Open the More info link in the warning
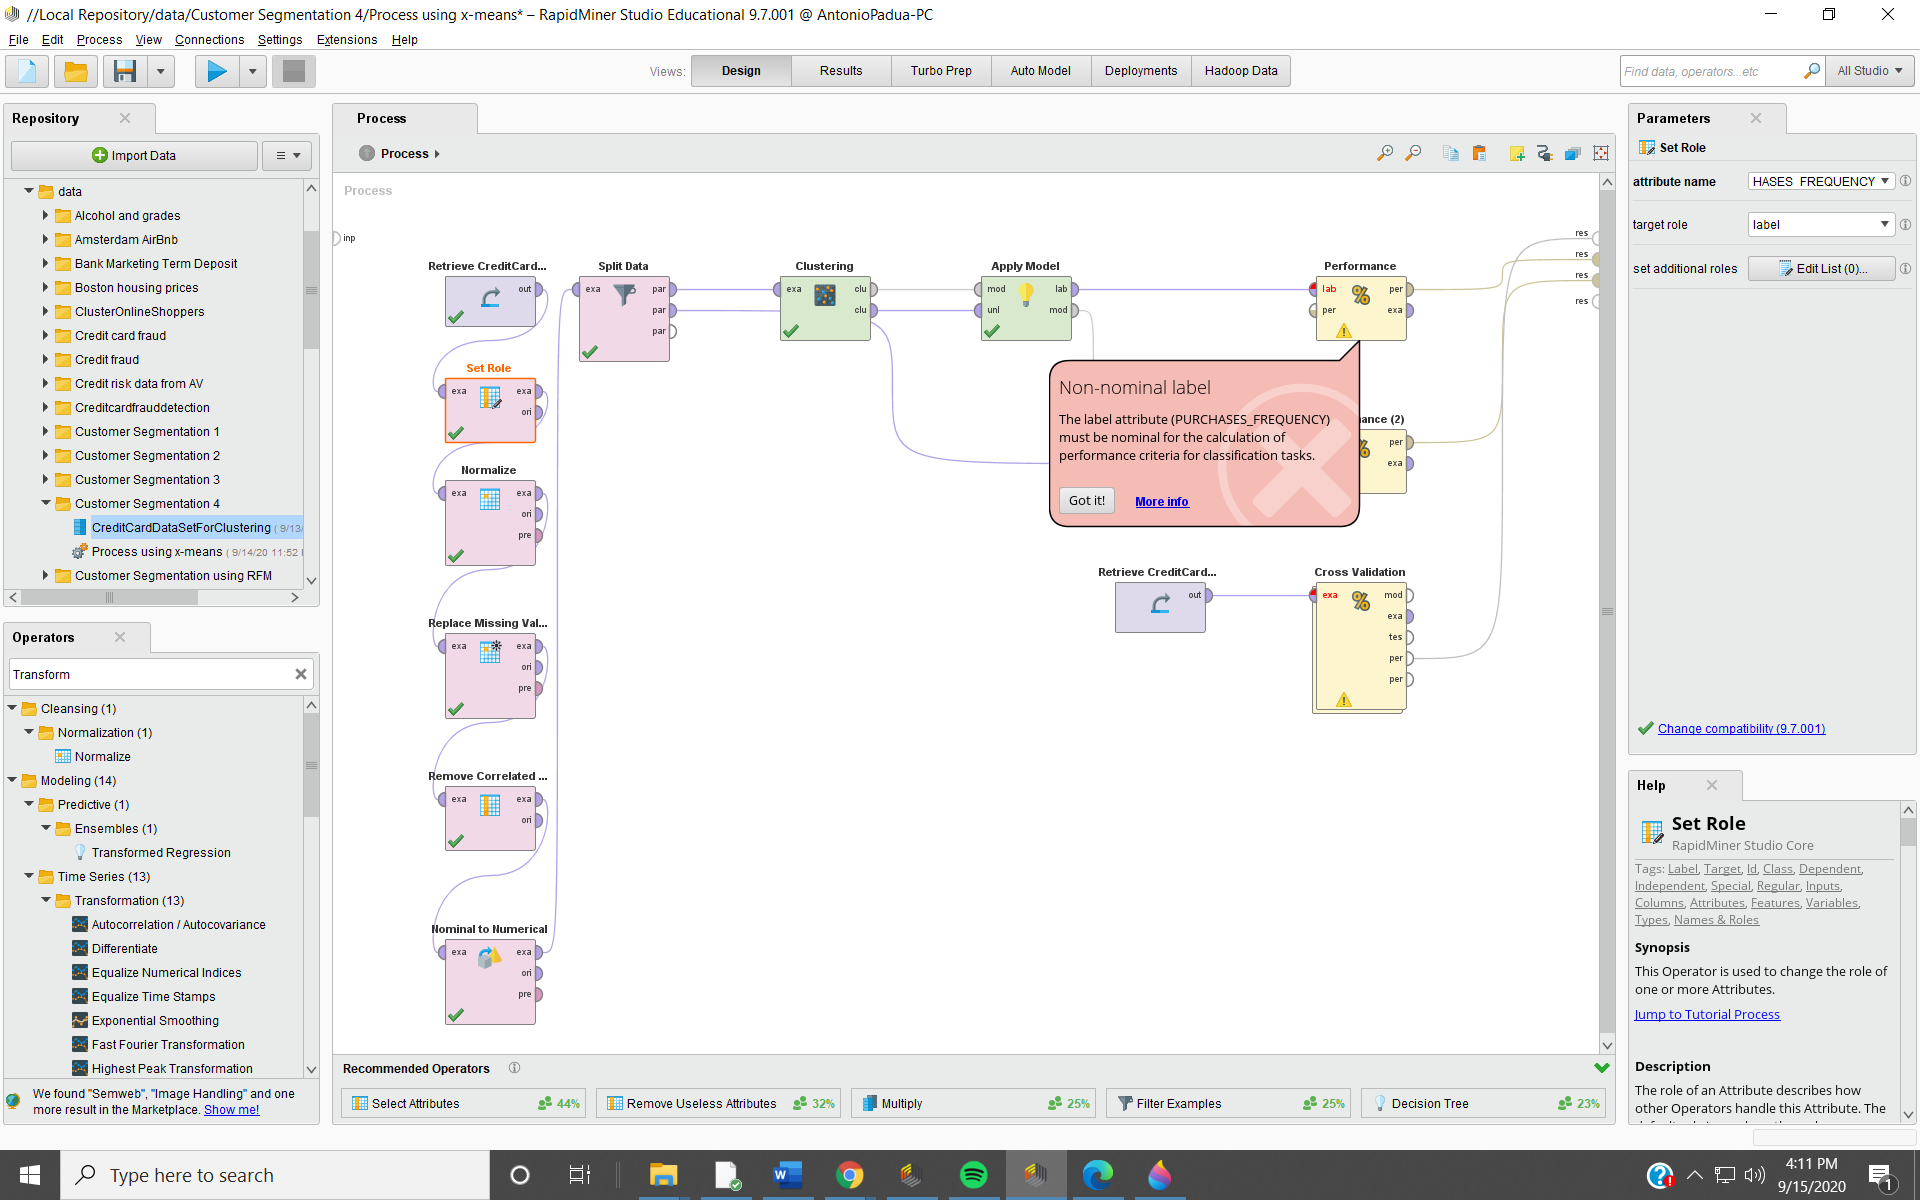 pyautogui.click(x=1162, y=502)
